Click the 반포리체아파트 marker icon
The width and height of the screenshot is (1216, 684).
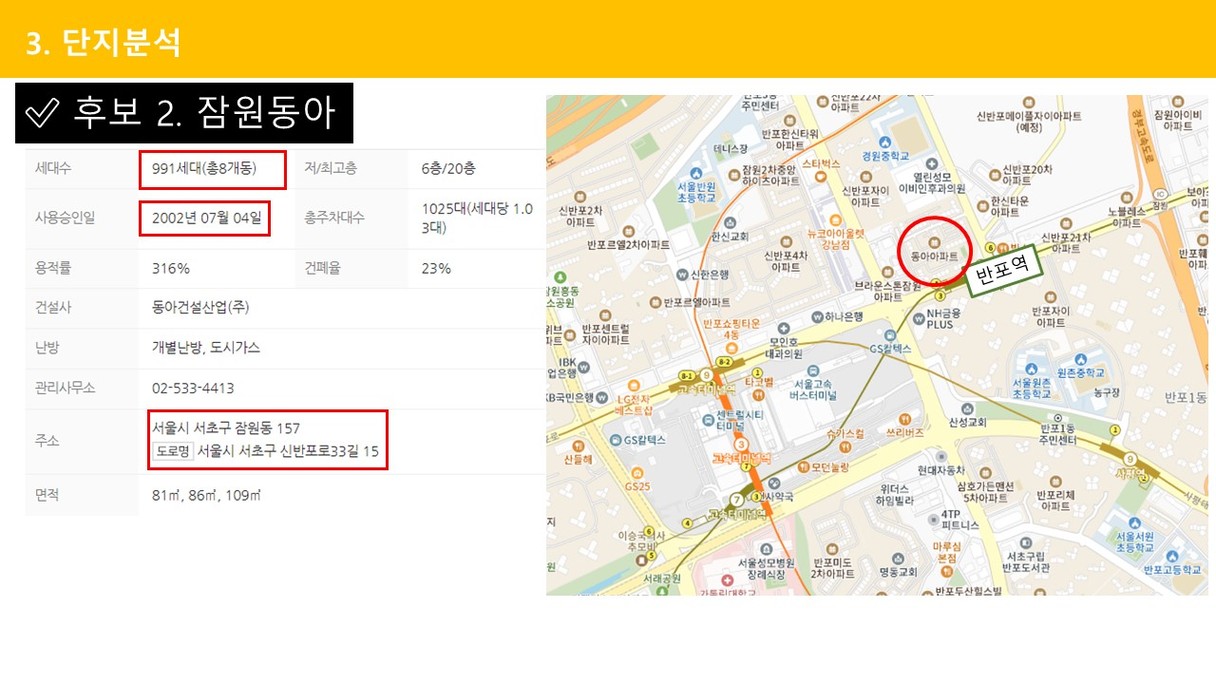pyautogui.click(x=1054, y=482)
